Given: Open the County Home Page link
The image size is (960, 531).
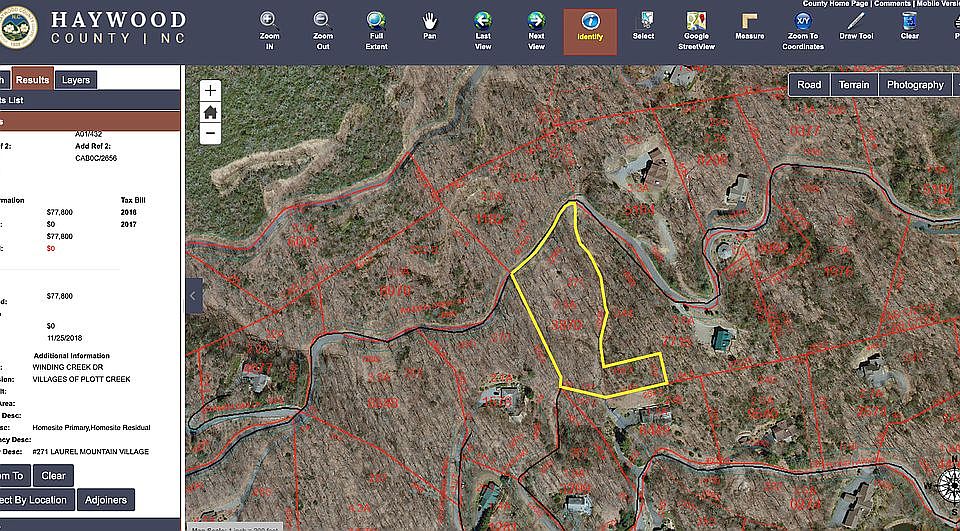Looking at the screenshot, I should (x=836, y=4).
